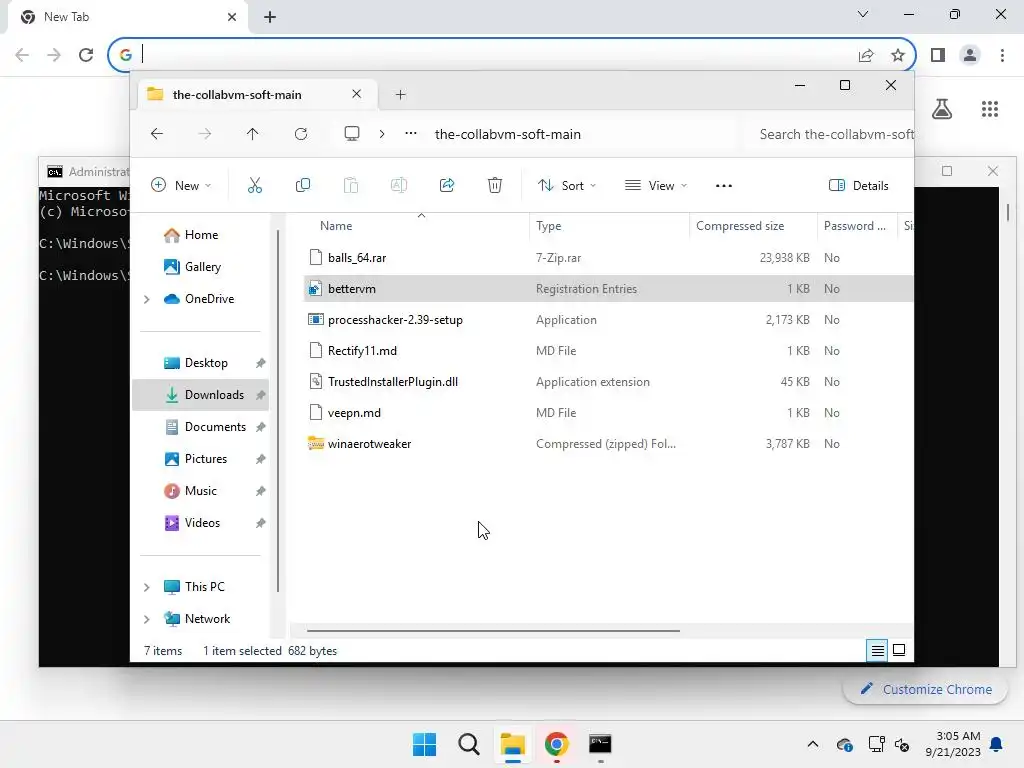1024x768 pixels.
Task: Open Home in the navigation pane
Action: [201, 235]
